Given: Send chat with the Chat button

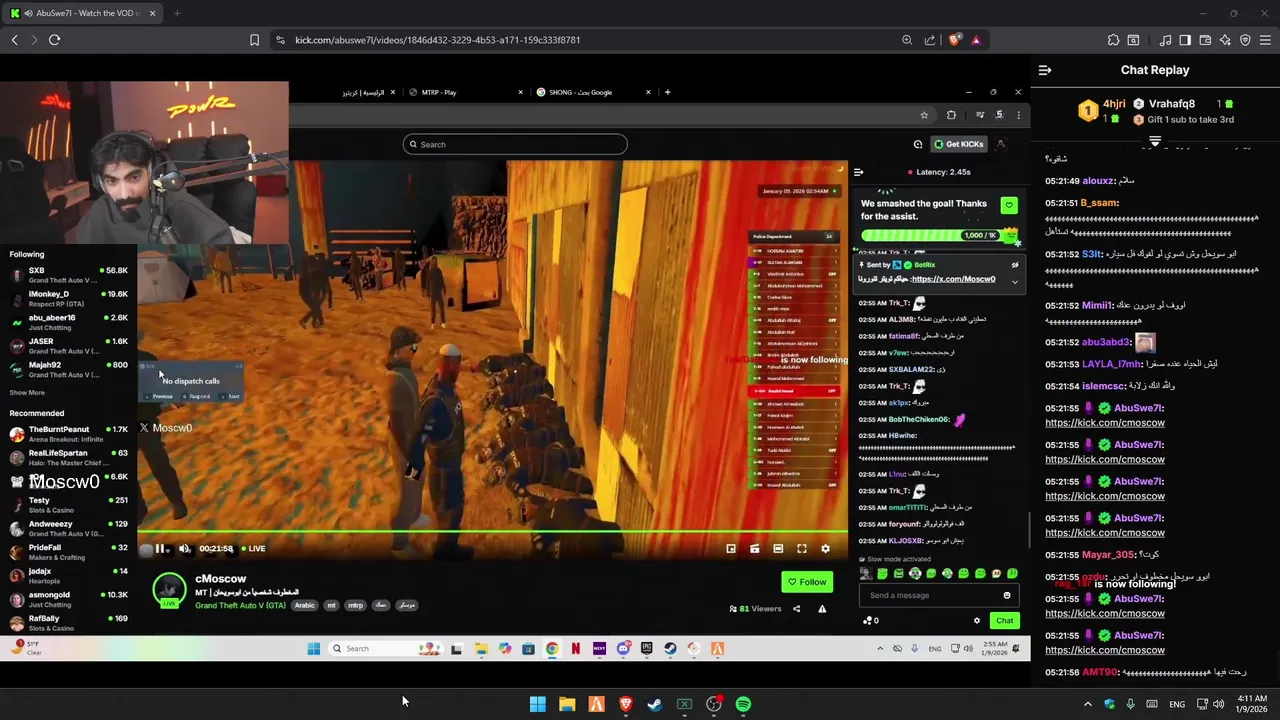Looking at the screenshot, I should [1004, 621].
